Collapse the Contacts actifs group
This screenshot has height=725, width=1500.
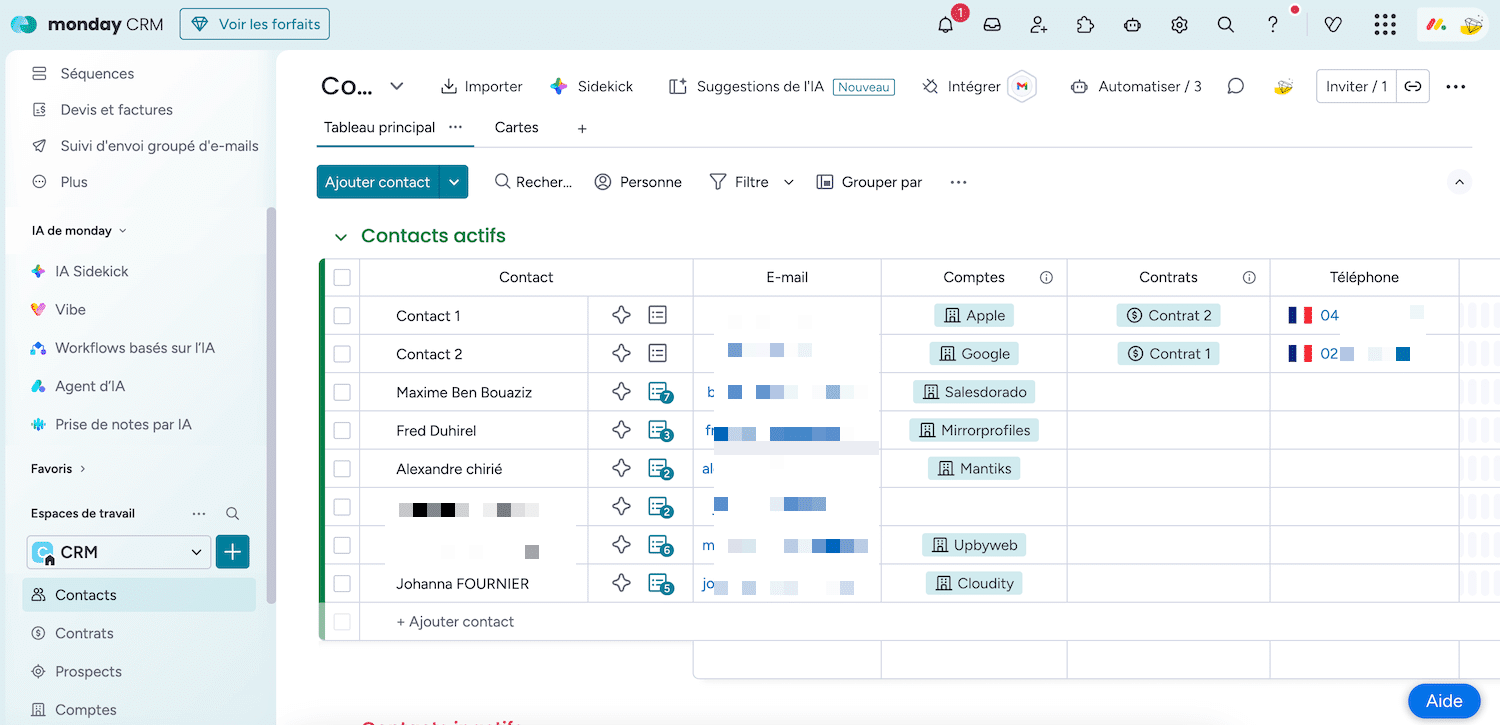pyautogui.click(x=341, y=237)
